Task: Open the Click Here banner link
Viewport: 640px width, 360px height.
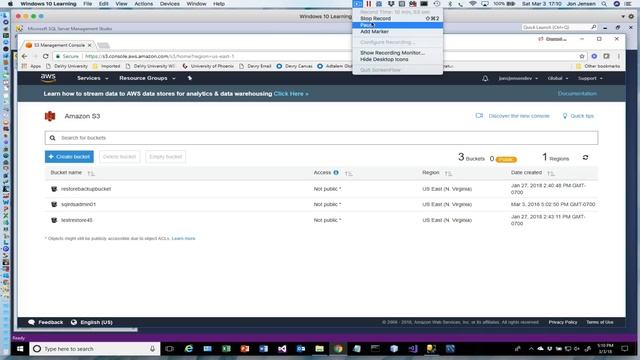Action: click(x=291, y=93)
